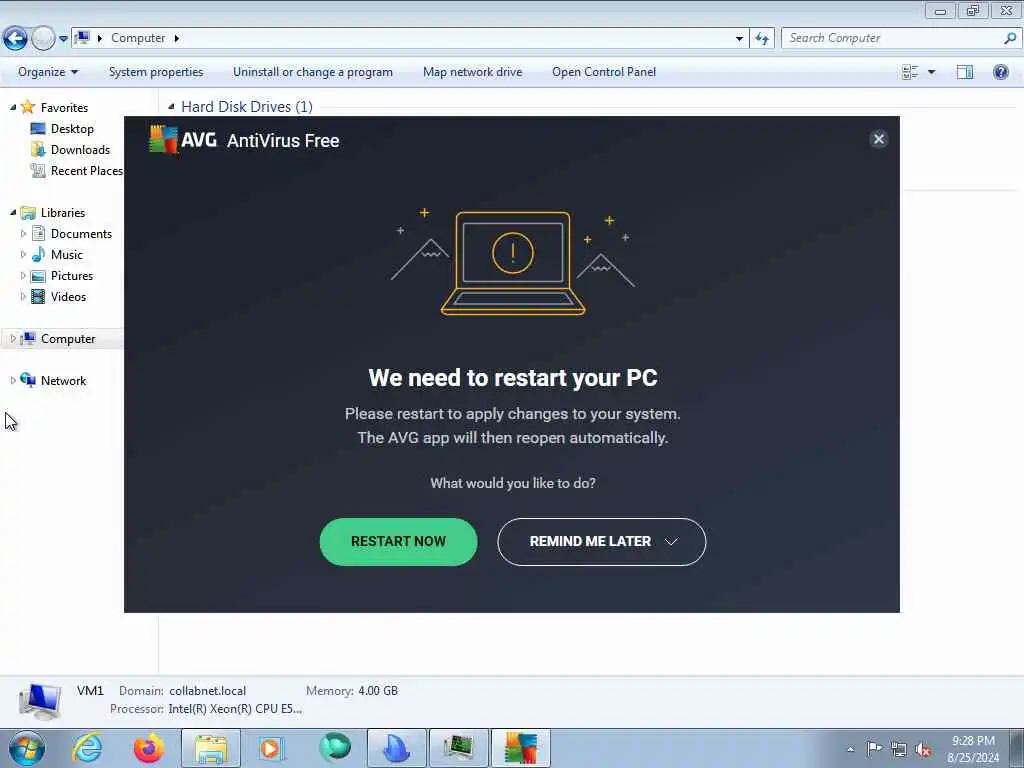Select Desktop in Favorites

pos(72,129)
